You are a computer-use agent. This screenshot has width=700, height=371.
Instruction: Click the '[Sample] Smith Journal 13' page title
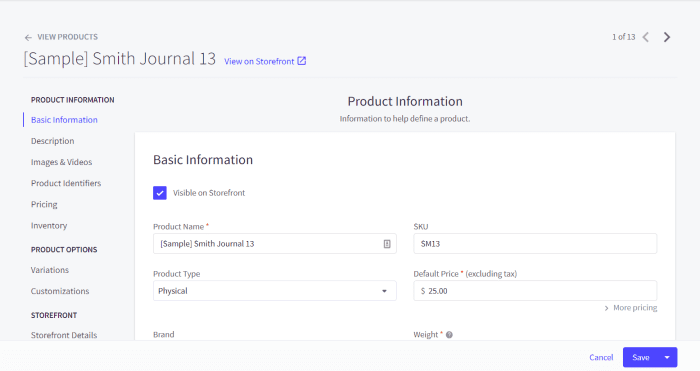120,59
